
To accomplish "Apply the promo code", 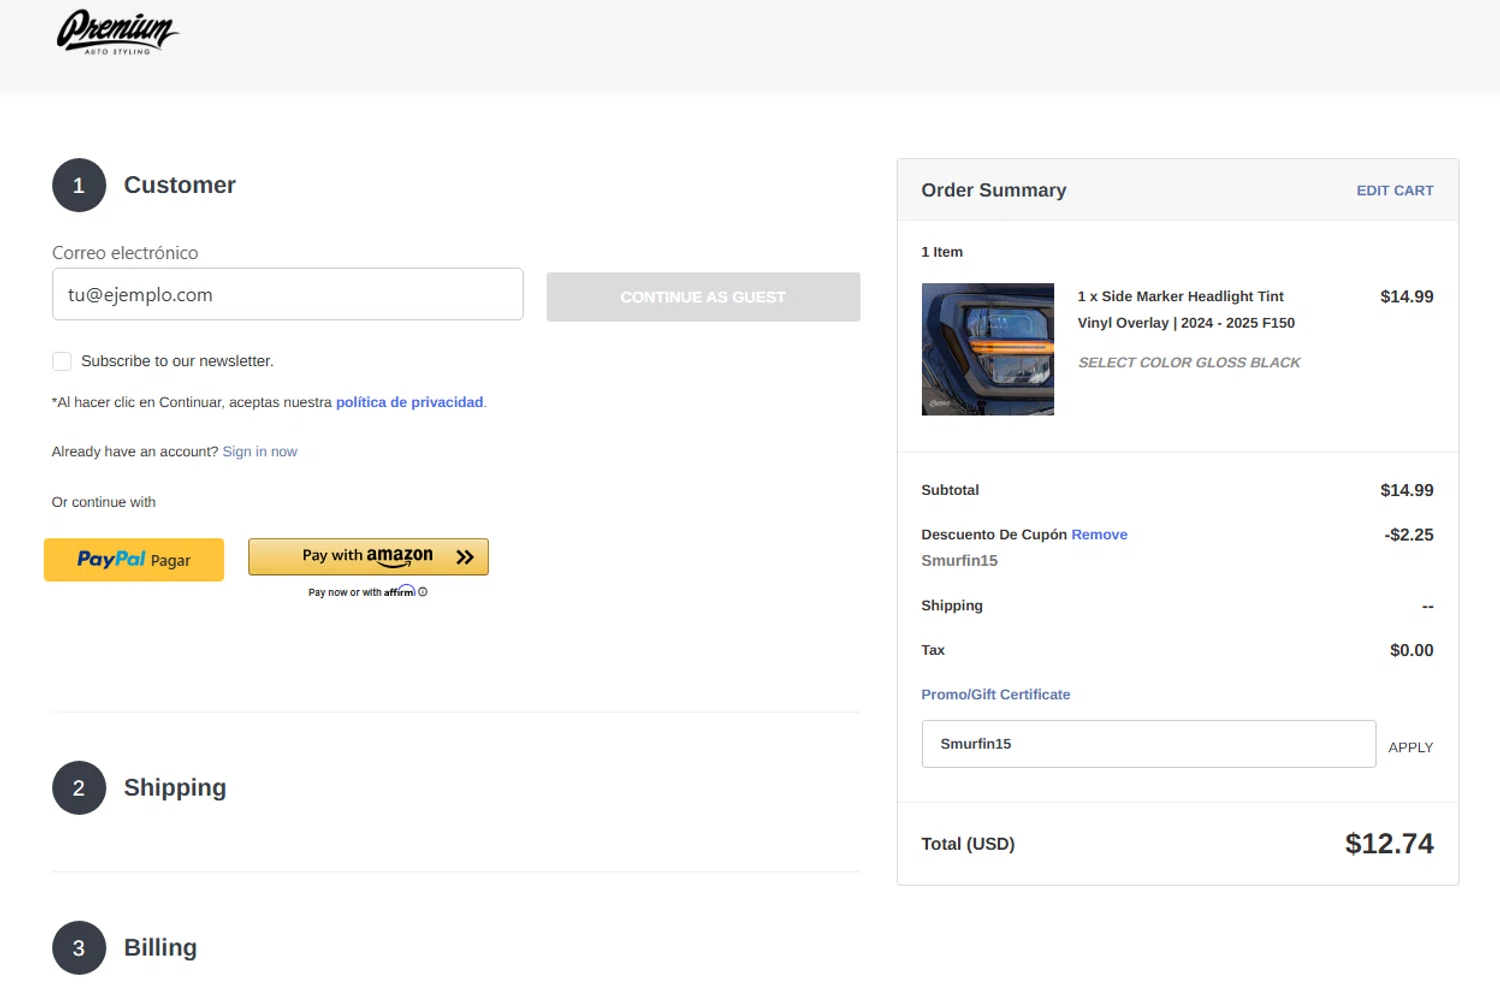I will click(1411, 747).
